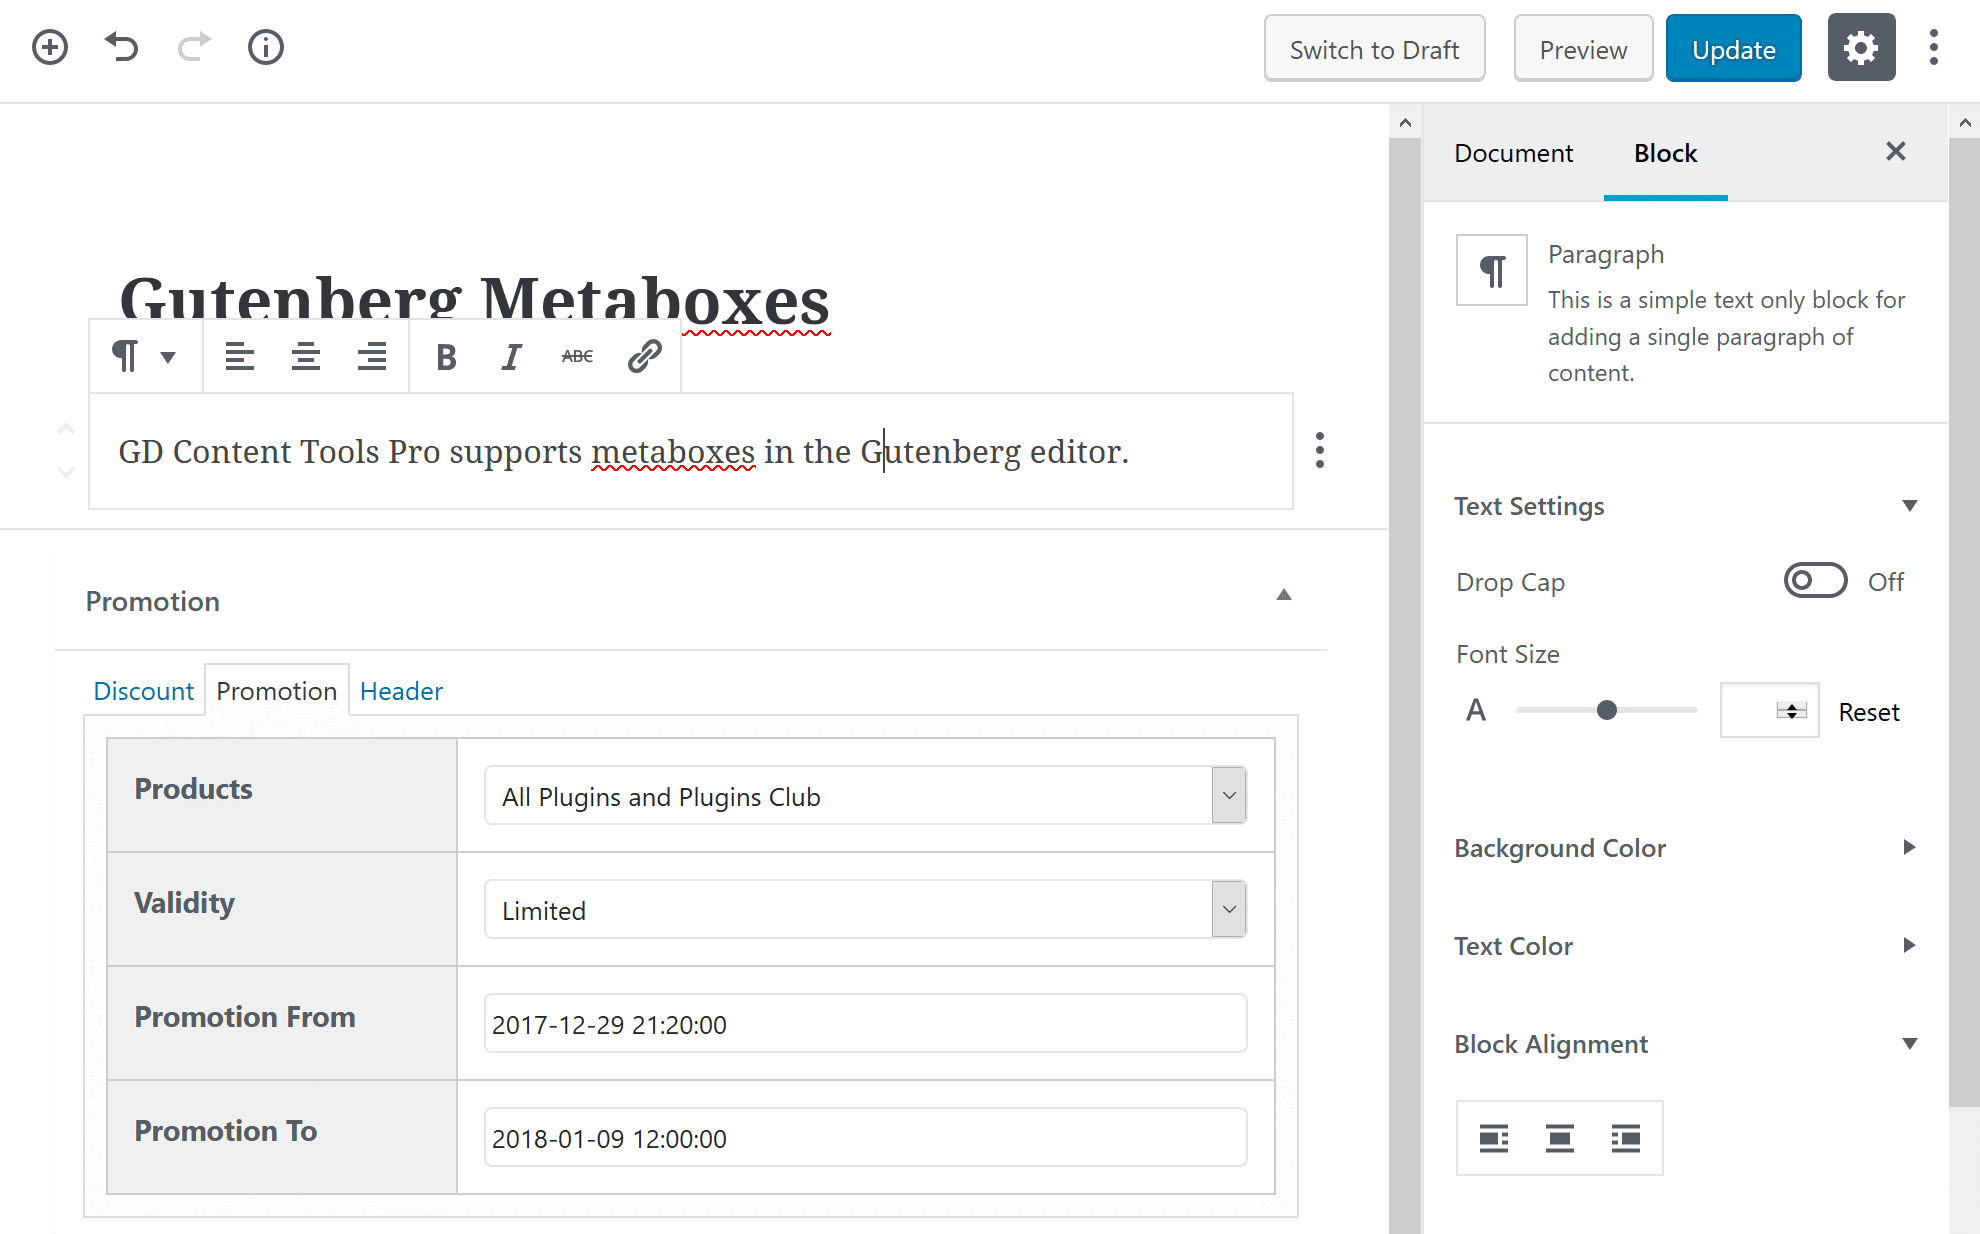Collapse the Block Alignment section
1980x1234 pixels.
click(1685, 1044)
